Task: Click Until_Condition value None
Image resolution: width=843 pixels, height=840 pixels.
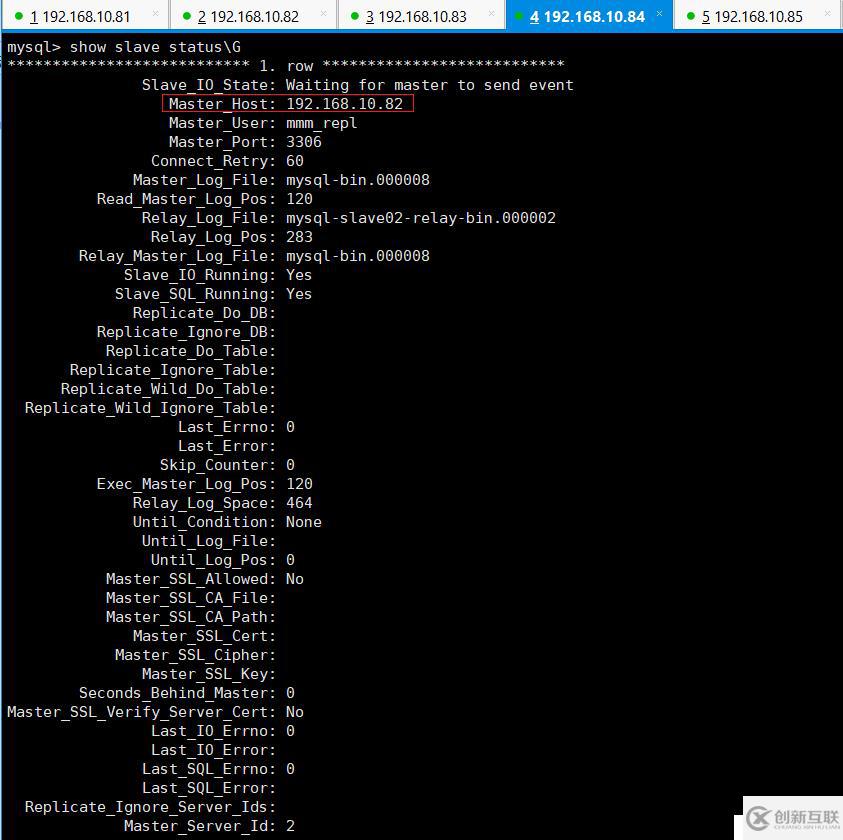Action: tap(304, 522)
